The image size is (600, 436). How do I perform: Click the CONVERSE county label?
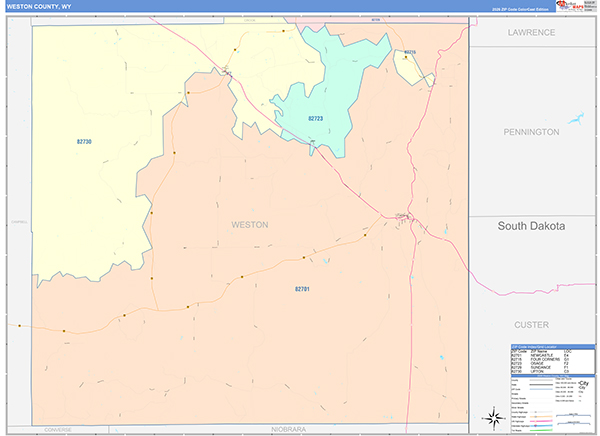pos(58,430)
